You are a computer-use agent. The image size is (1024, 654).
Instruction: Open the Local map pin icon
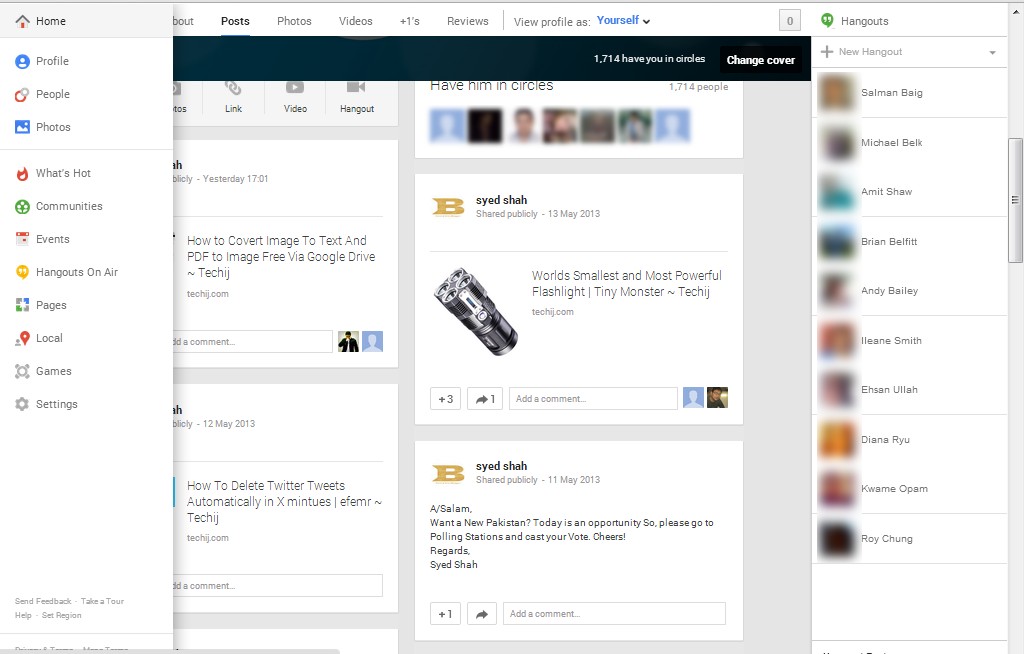coord(22,338)
